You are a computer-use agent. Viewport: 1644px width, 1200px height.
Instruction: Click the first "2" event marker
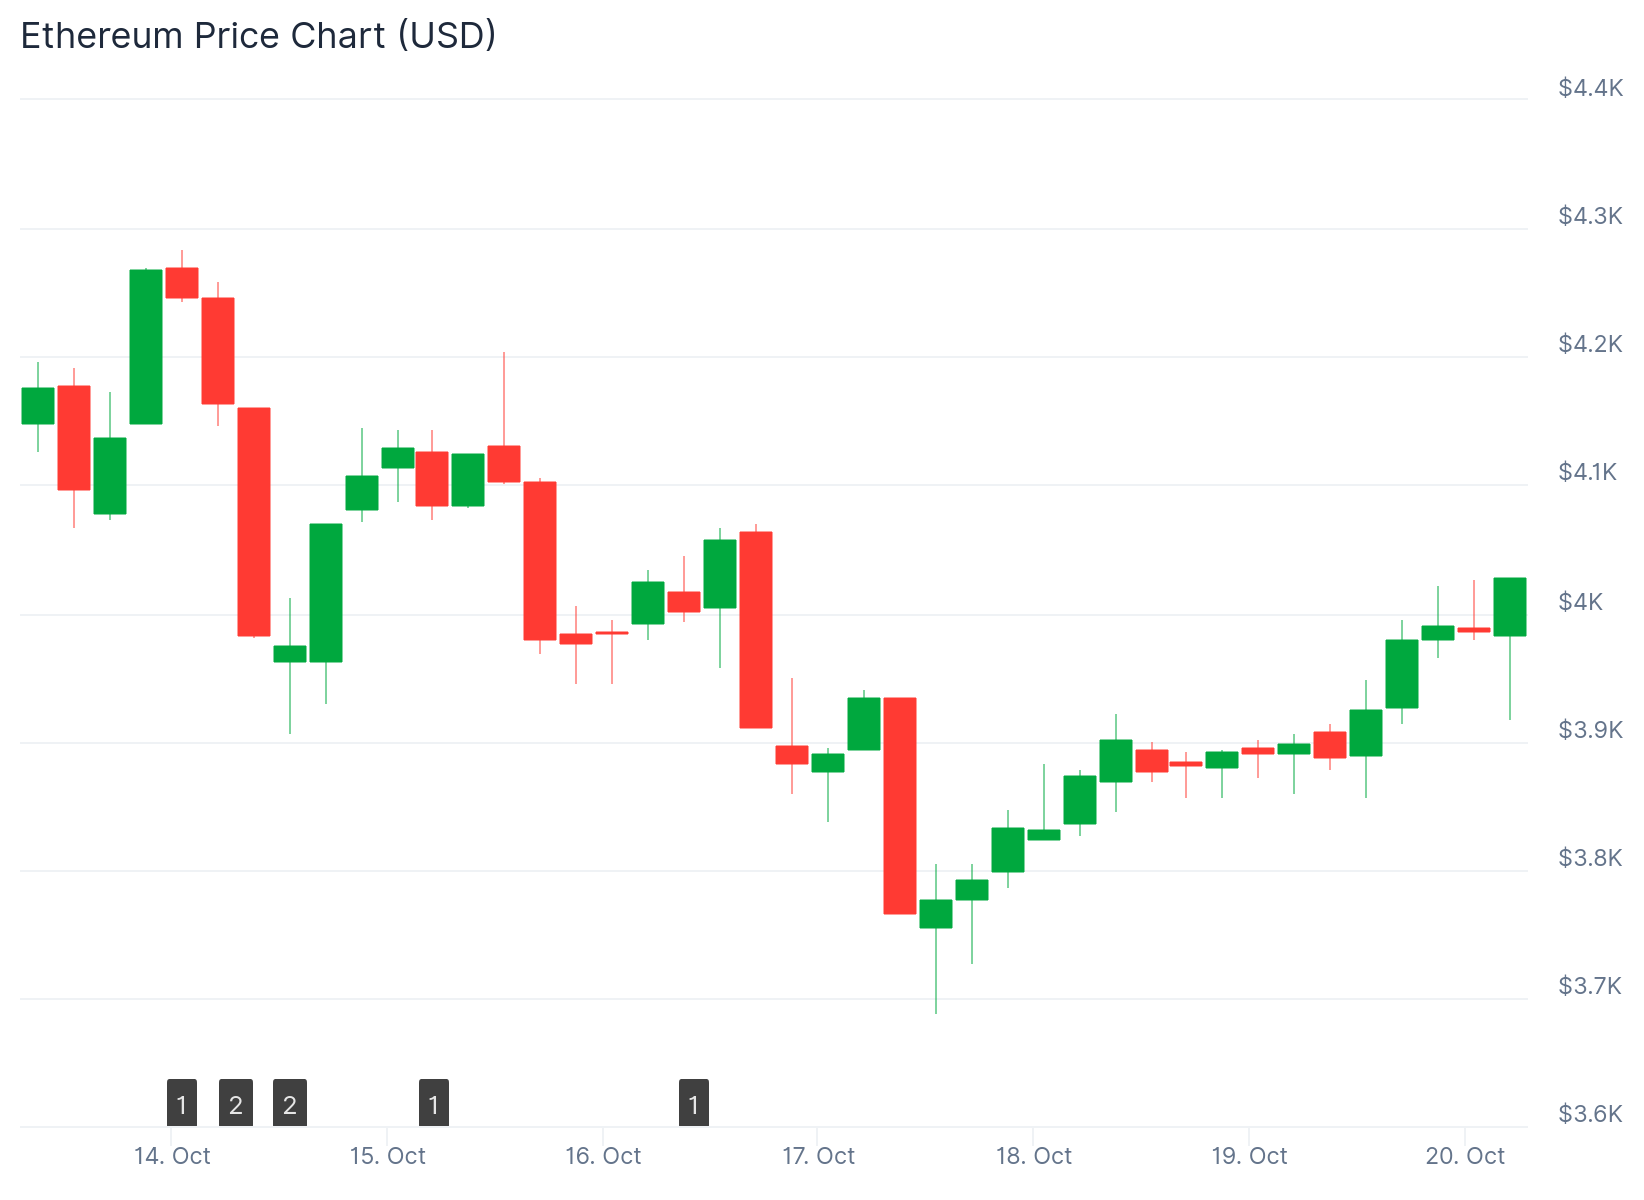pyautogui.click(x=236, y=1104)
